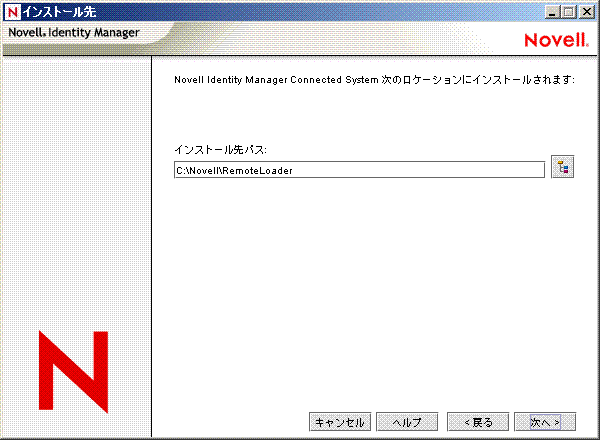Click the インストール先パス: label
600x440 pixels.
(x=220, y=149)
